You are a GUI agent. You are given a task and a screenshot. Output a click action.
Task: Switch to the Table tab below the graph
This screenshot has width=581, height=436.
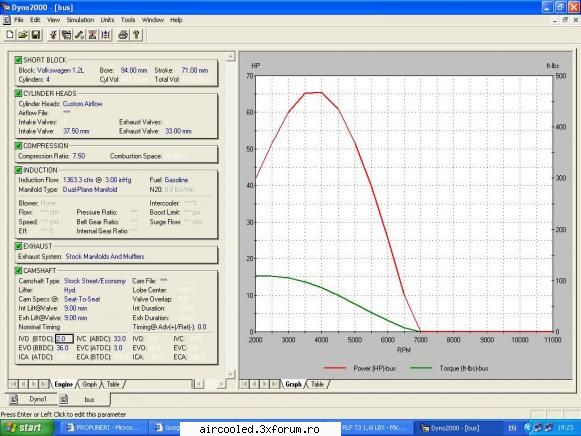[x=318, y=384]
